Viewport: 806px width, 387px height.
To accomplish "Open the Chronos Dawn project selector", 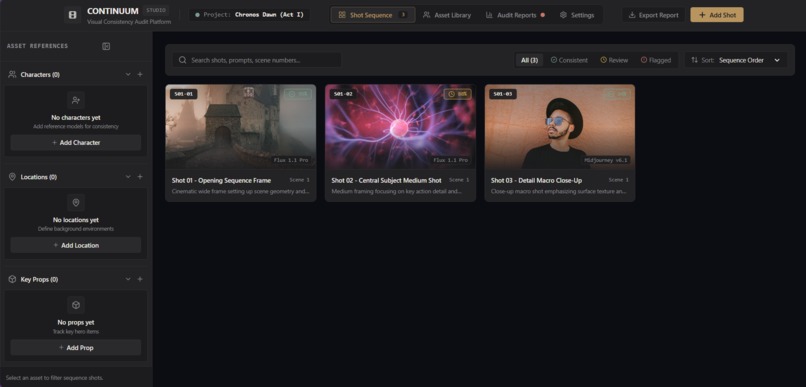I will (249, 15).
